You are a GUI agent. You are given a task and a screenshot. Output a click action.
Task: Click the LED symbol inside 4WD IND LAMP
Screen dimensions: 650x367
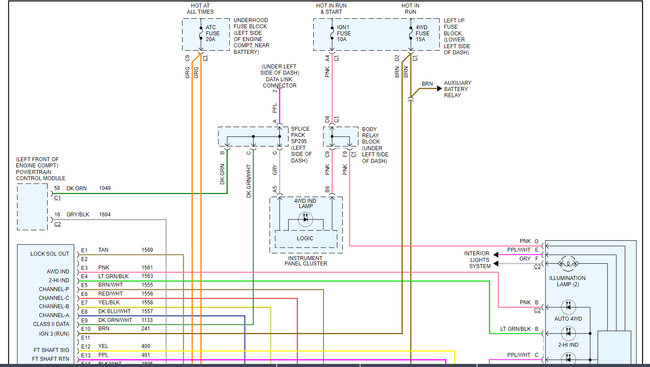coord(306,219)
